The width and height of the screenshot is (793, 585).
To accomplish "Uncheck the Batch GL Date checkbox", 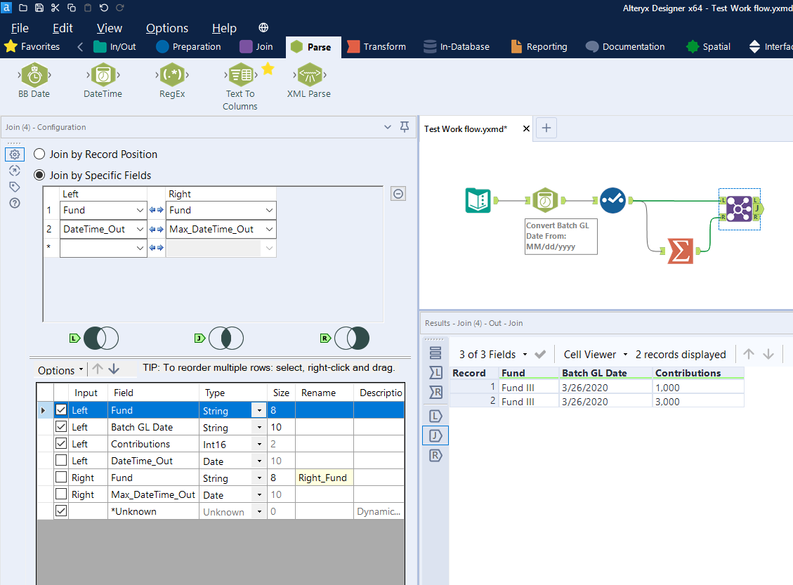I will pyautogui.click(x=61, y=427).
